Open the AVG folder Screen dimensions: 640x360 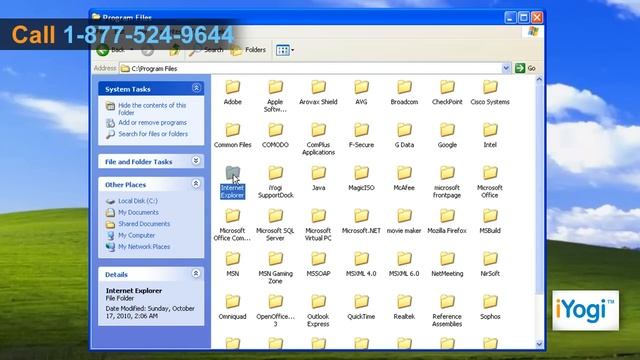click(361, 93)
